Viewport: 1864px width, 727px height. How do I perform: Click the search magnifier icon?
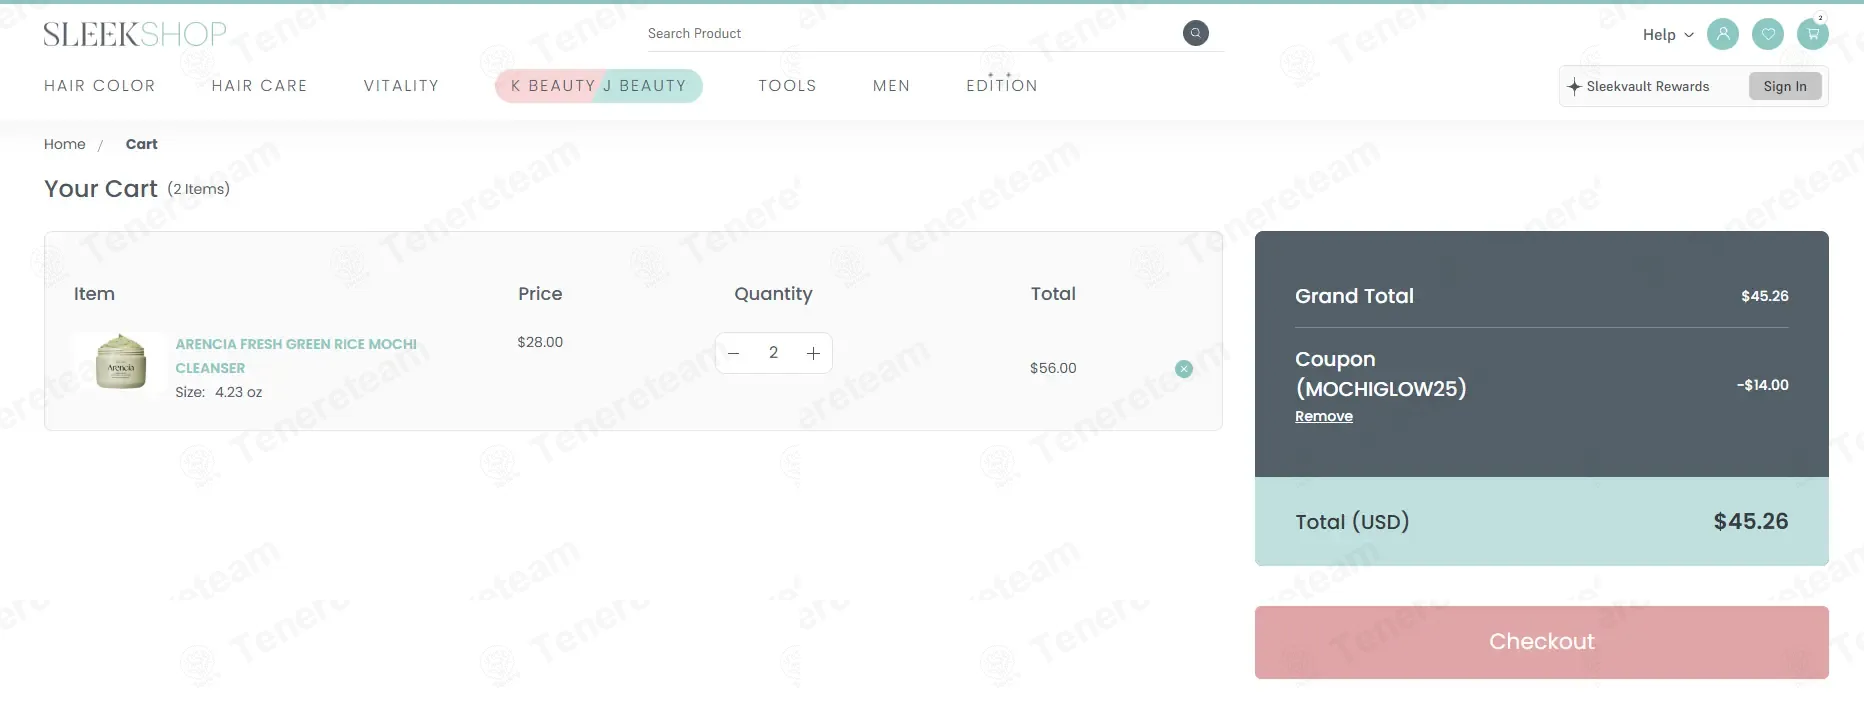coord(1195,33)
